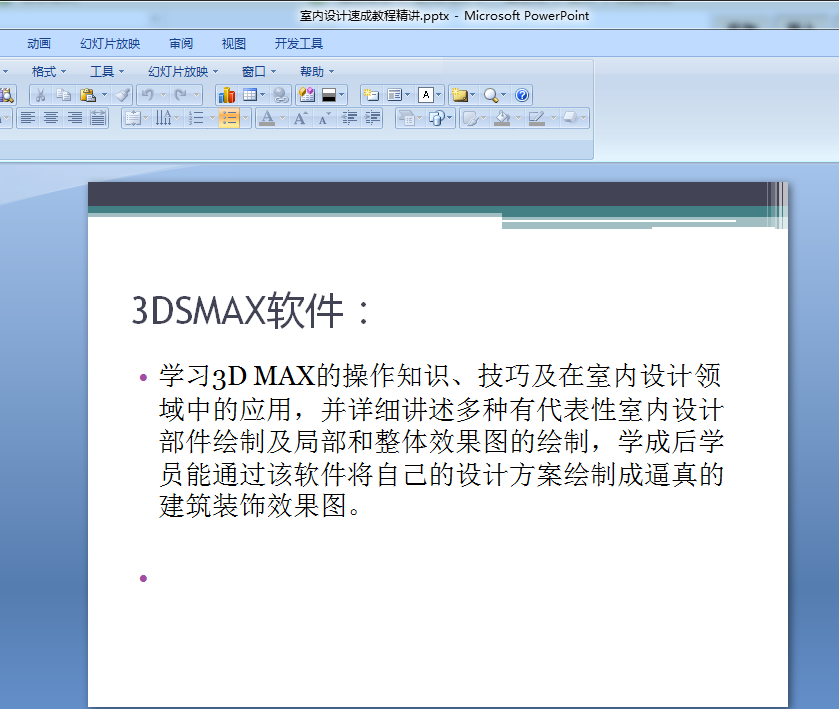Click the Decrease Font Size icon
This screenshot has height=709, width=839.
coord(324,118)
